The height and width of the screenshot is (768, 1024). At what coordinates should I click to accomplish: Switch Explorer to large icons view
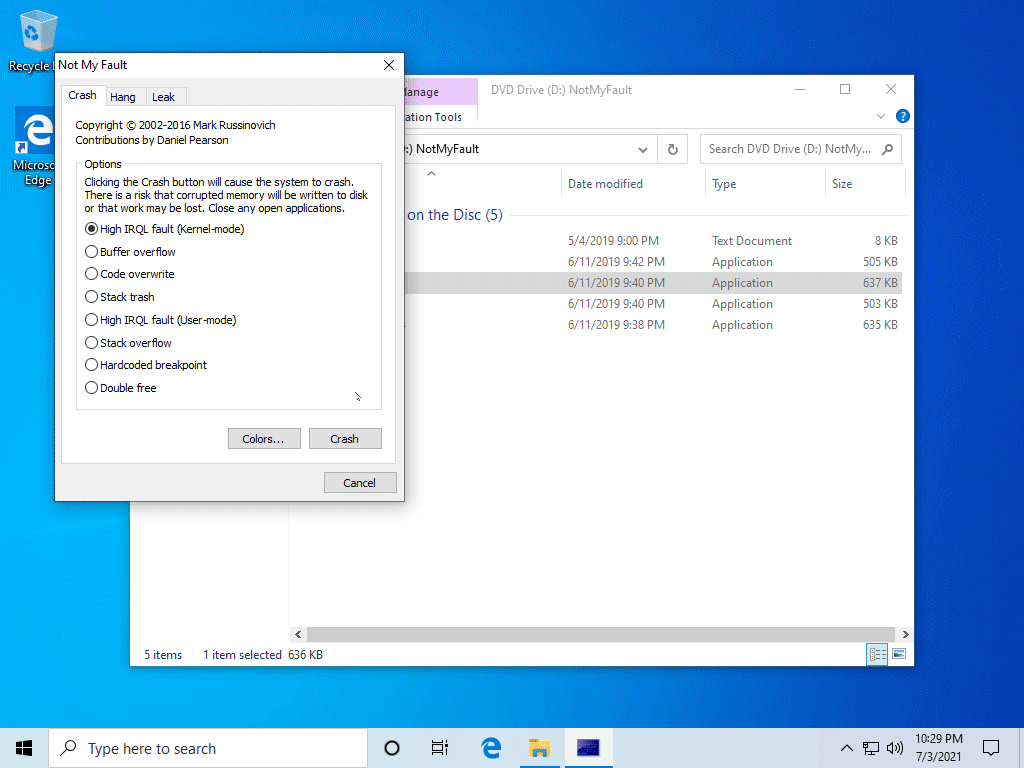[x=899, y=654]
